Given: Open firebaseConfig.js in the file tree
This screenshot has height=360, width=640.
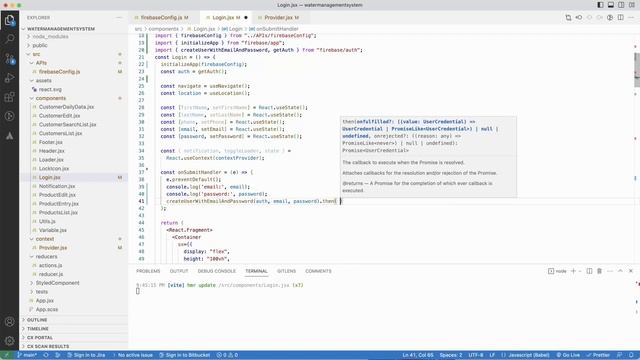Looking at the screenshot, I should [60, 72].
